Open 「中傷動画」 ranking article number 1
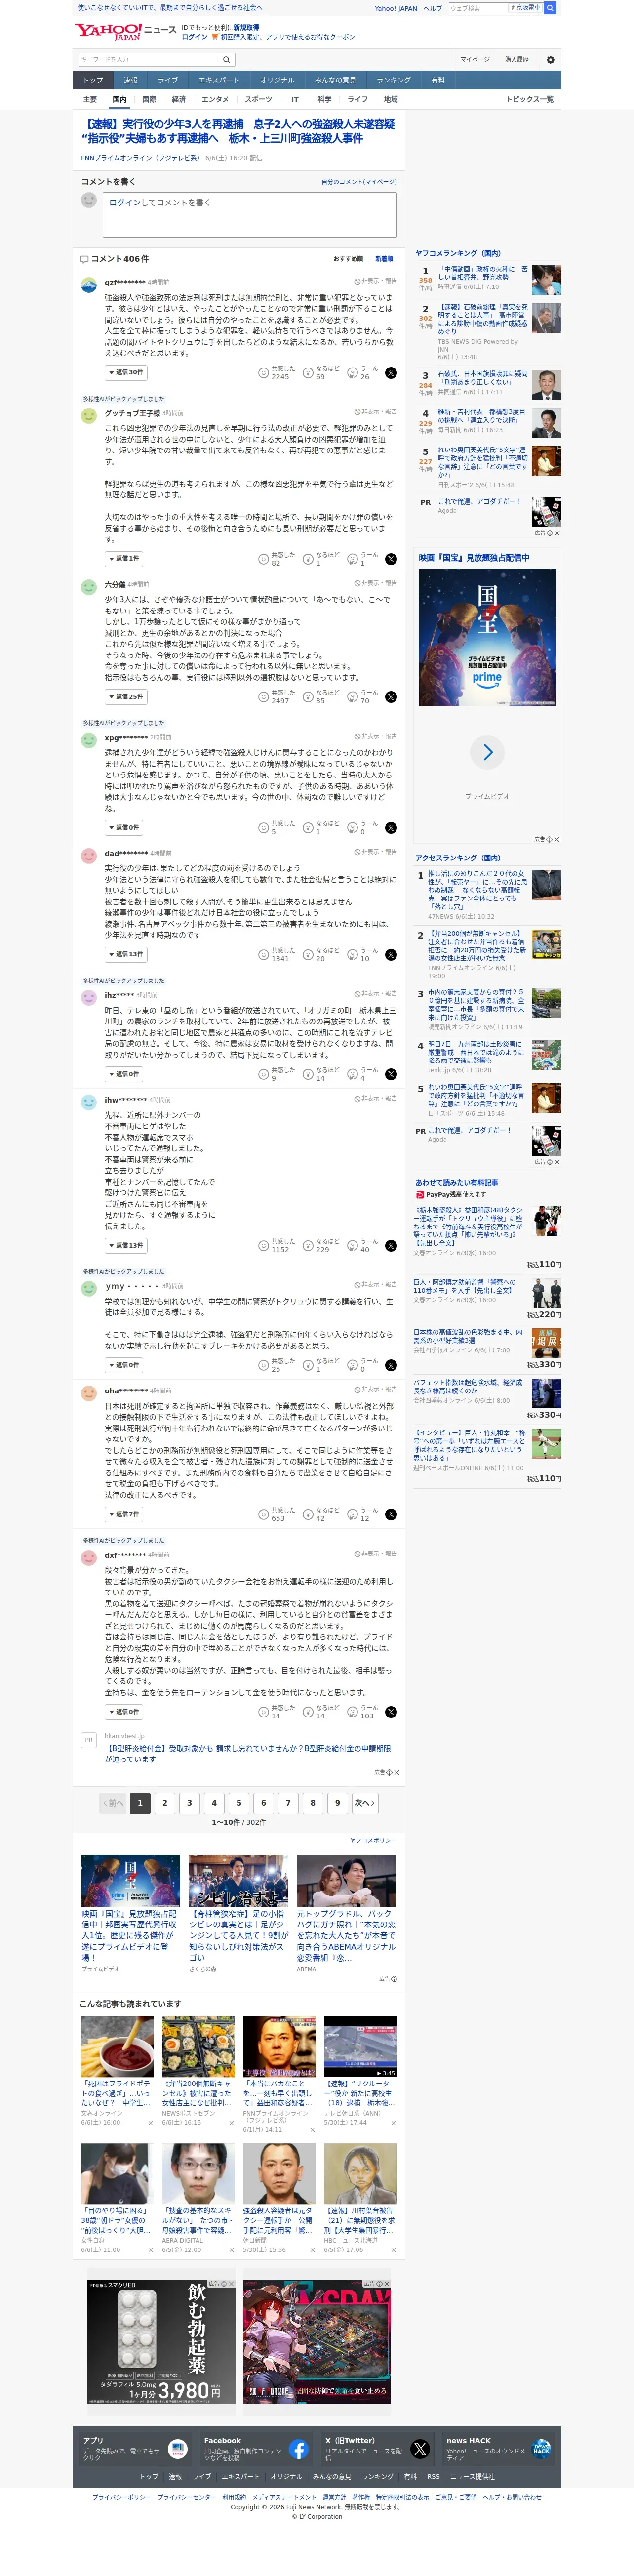Image resolution: width=634 pixels, height=2576 pixels. (483, 273)
